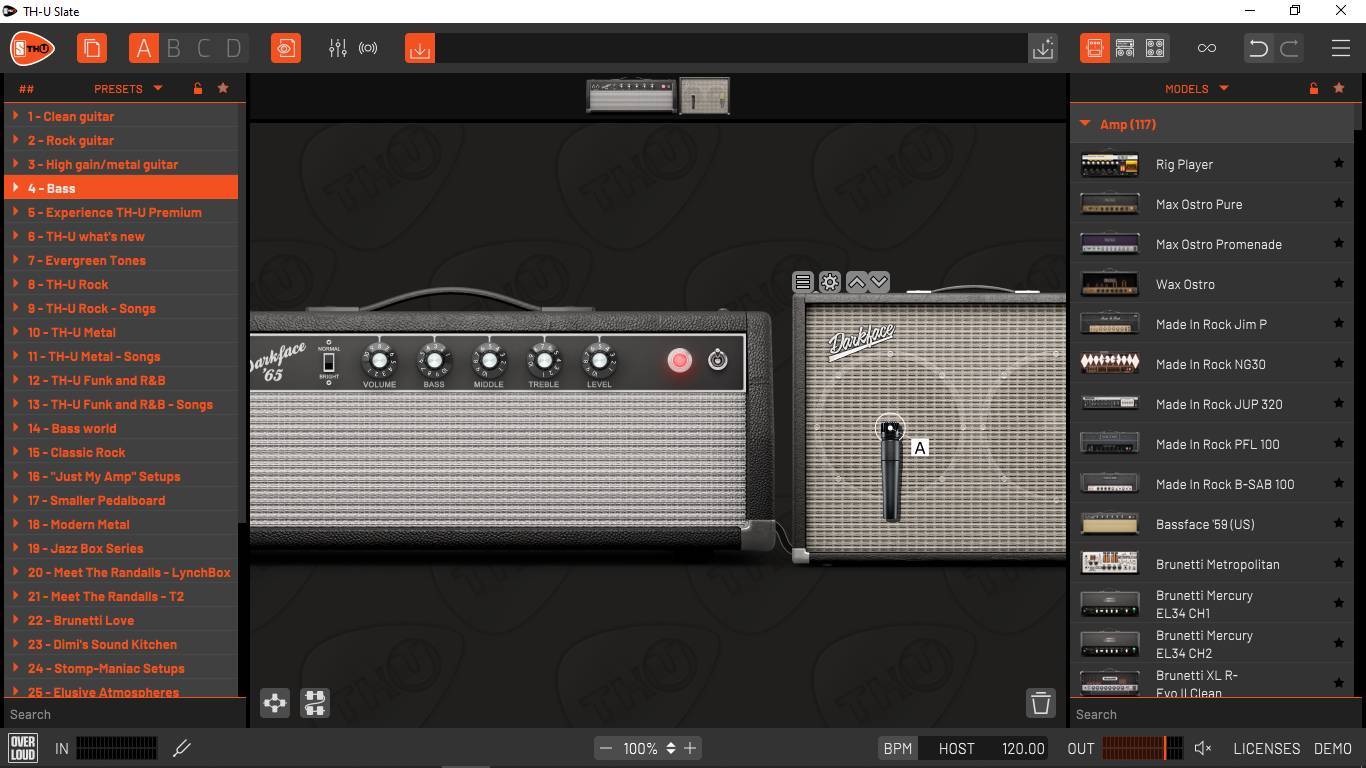The height and width of the screenshot is (768, 1366).
Task: Open the PRESETS dropdown arrow
Action: pos(157,88)
